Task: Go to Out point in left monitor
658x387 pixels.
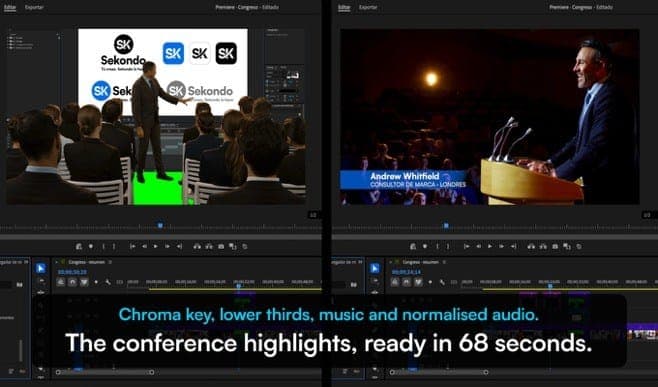Action: pos(179,246)
